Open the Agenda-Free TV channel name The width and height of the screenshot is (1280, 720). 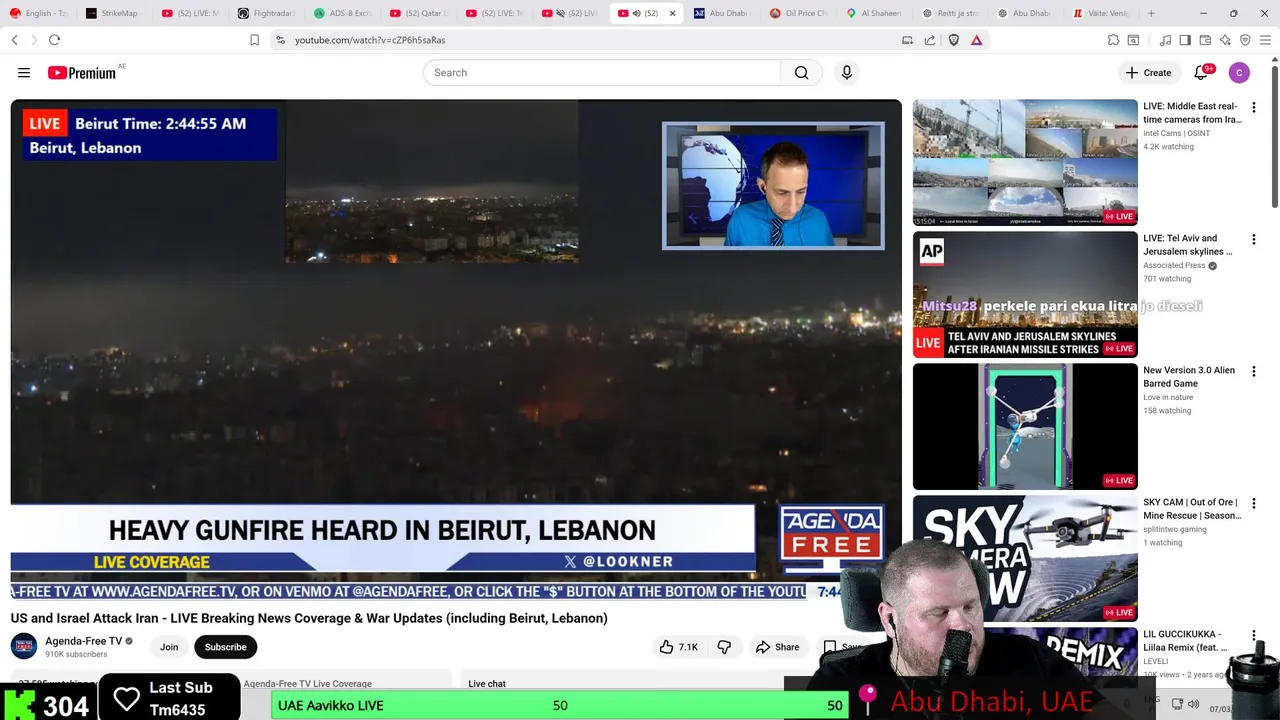point(84,641)
